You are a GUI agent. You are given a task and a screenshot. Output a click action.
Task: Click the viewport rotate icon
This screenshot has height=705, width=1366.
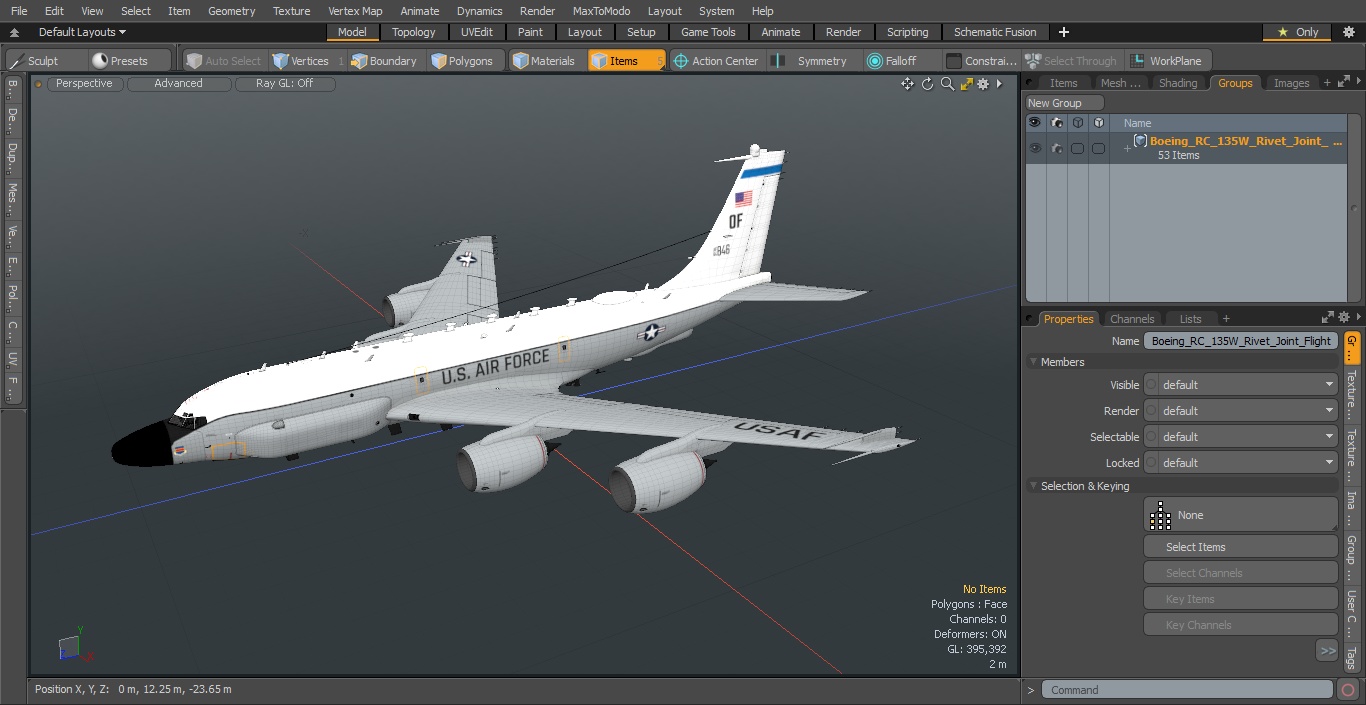tap(927, 84)
